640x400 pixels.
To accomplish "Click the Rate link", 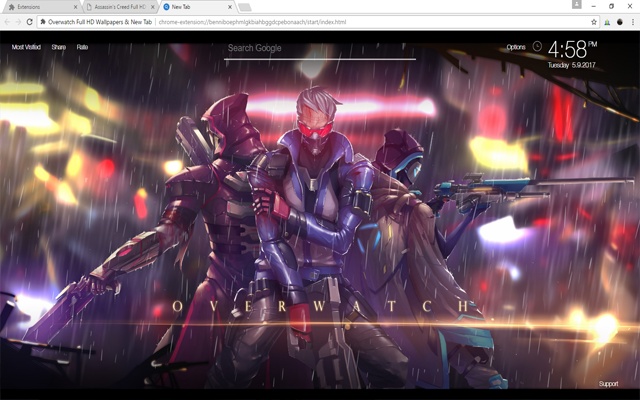I will point(82,47).
